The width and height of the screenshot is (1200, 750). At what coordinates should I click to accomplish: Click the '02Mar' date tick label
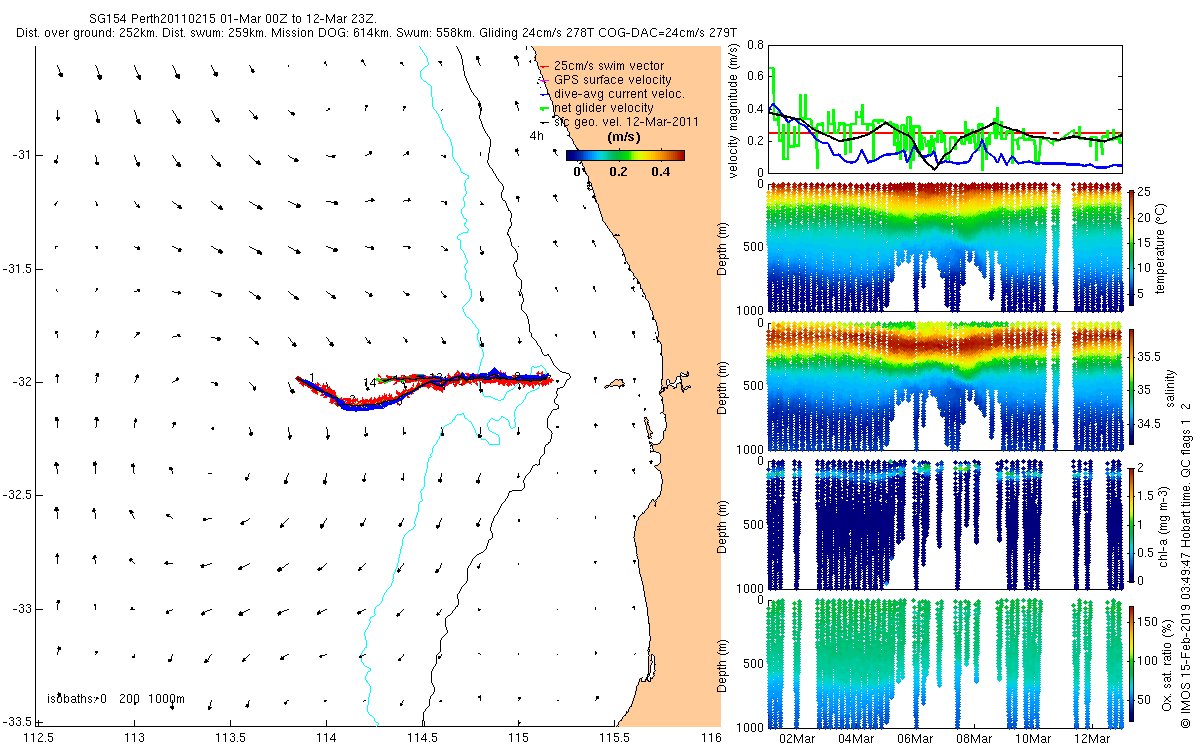coord(796,738)
